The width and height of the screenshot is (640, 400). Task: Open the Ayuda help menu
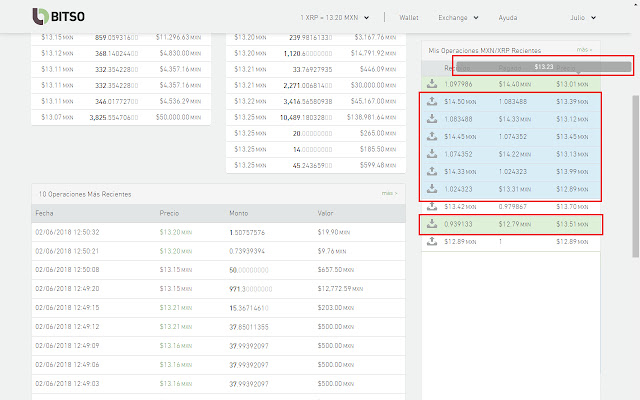click(508, 18)
